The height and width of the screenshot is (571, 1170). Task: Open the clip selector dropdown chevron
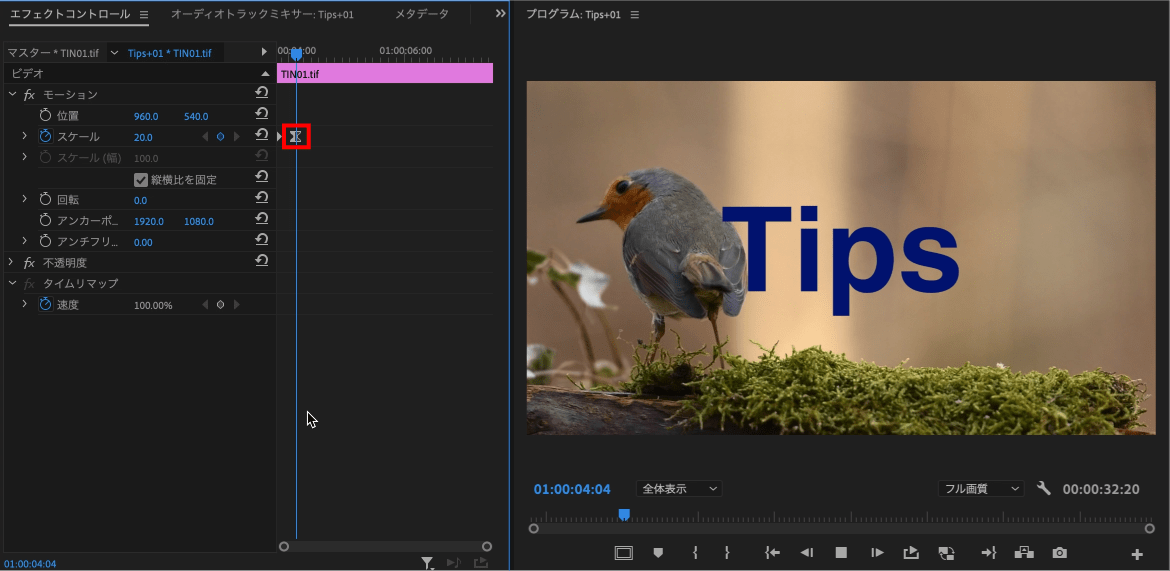click(114, 52)
